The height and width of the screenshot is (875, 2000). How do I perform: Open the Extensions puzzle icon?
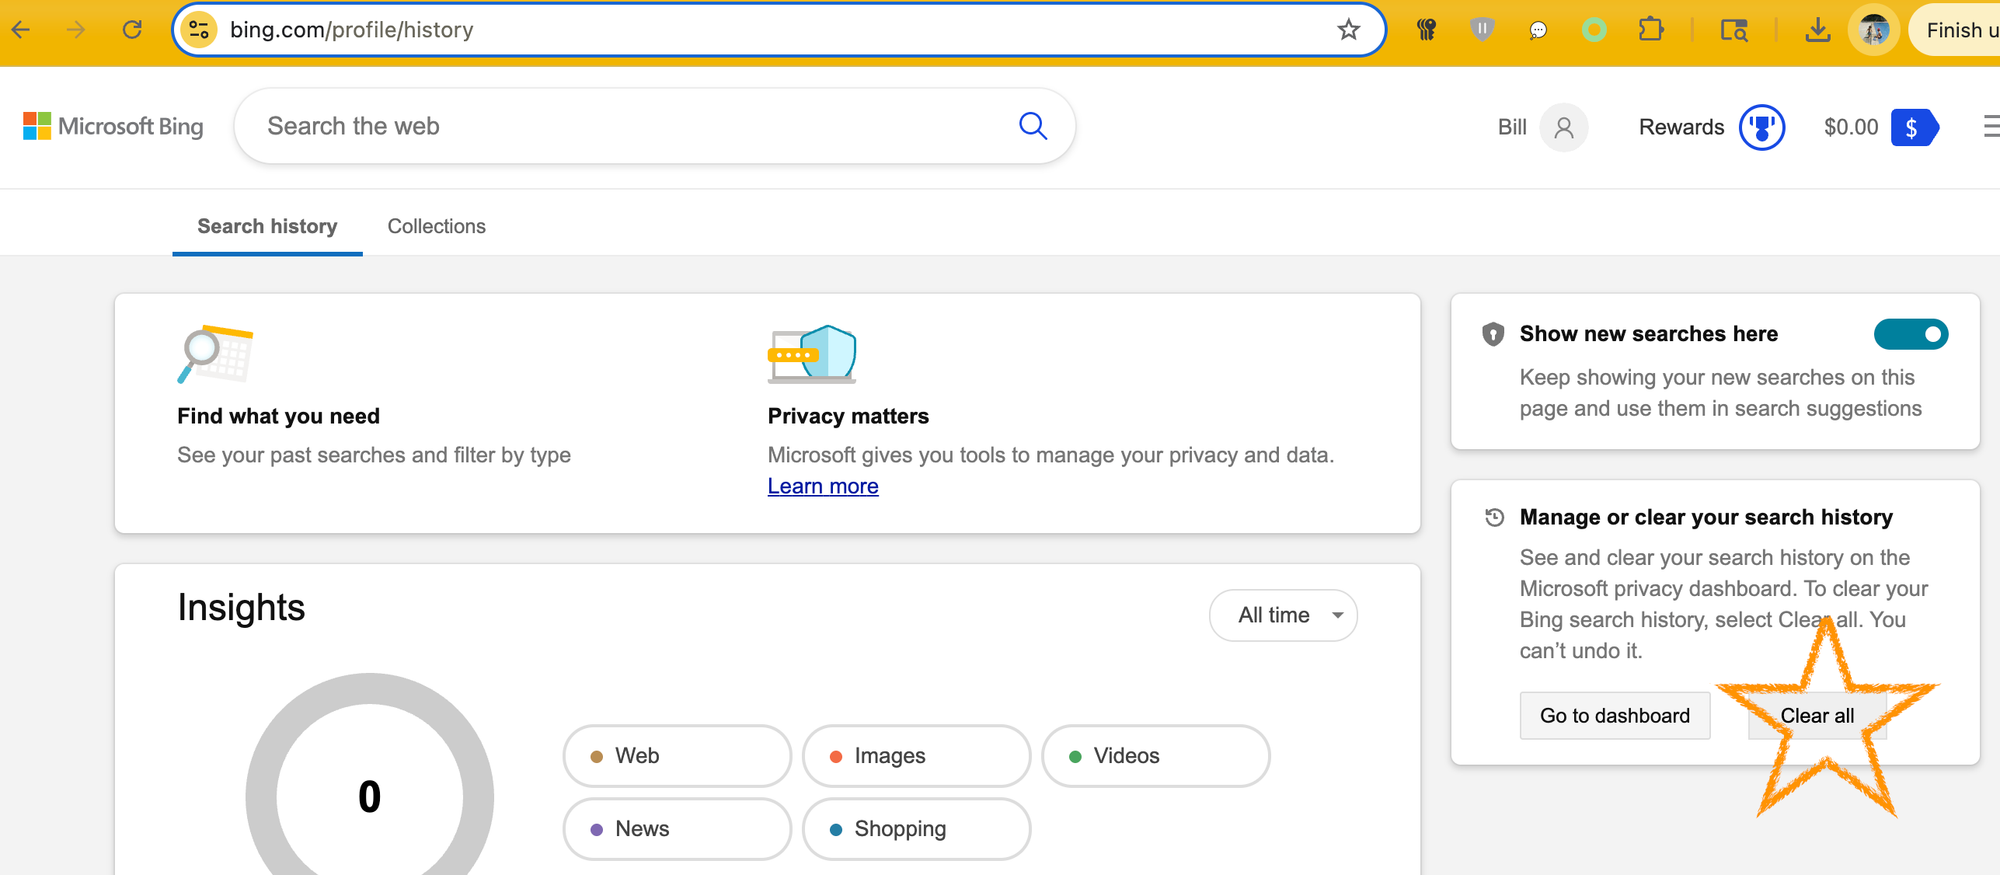(x=1651, y=30)
